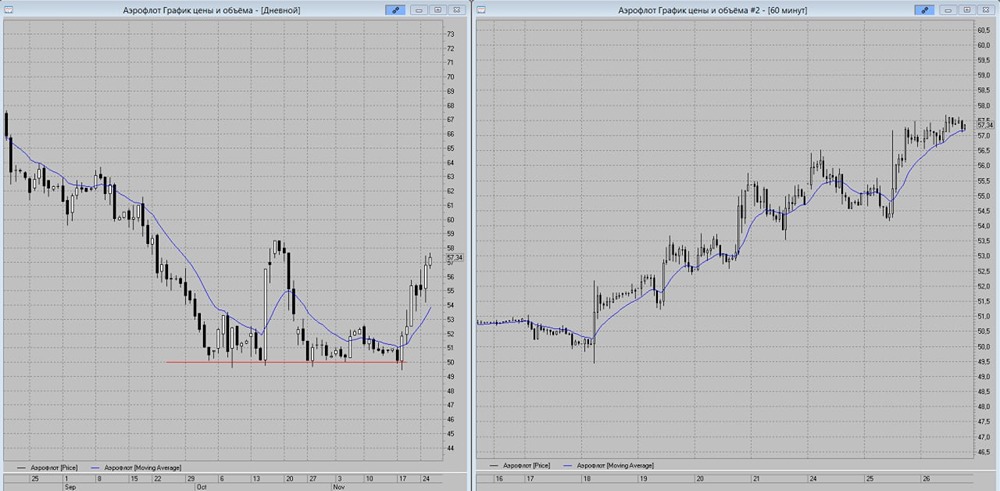Viewport: 1000px width, 491px height.
Task: Click the 'Sep' month label on the daily date axis
Action: point(69,486)
